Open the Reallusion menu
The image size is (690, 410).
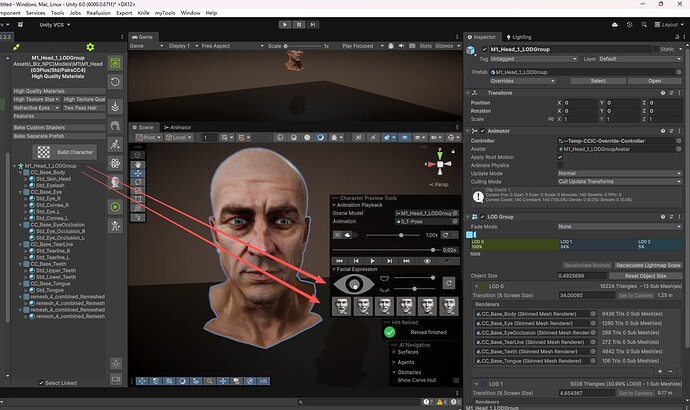[x=99, y=13]
